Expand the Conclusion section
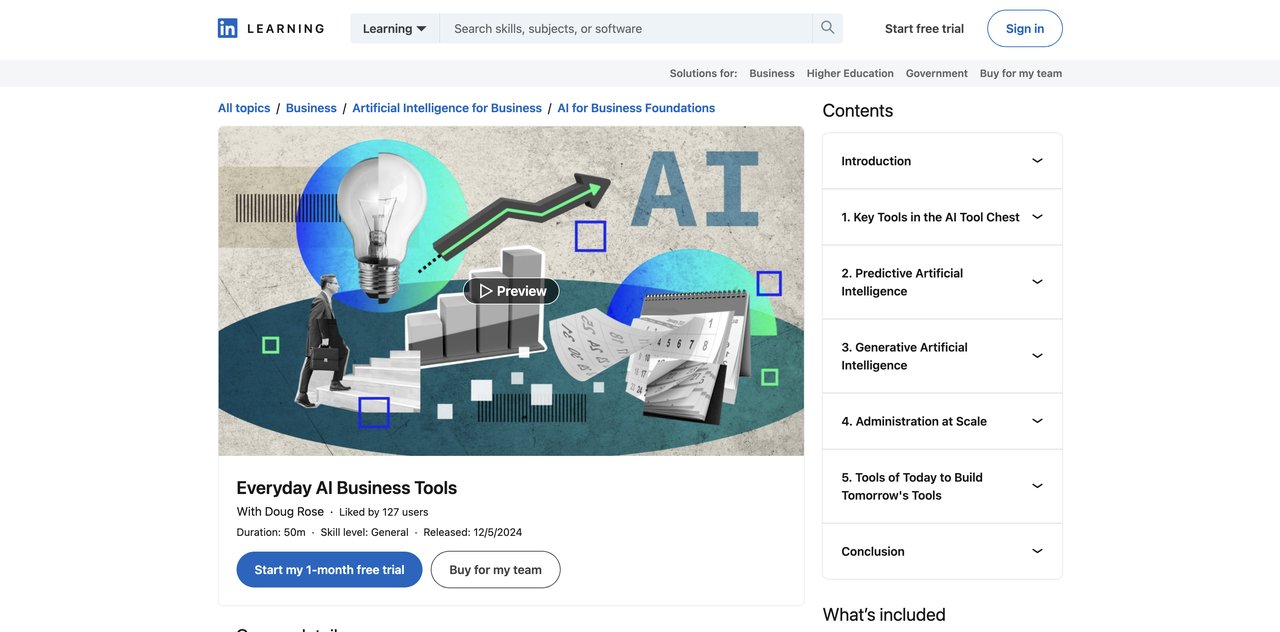1280x632 pixels. pyautogui.click(x=942, y=551)
